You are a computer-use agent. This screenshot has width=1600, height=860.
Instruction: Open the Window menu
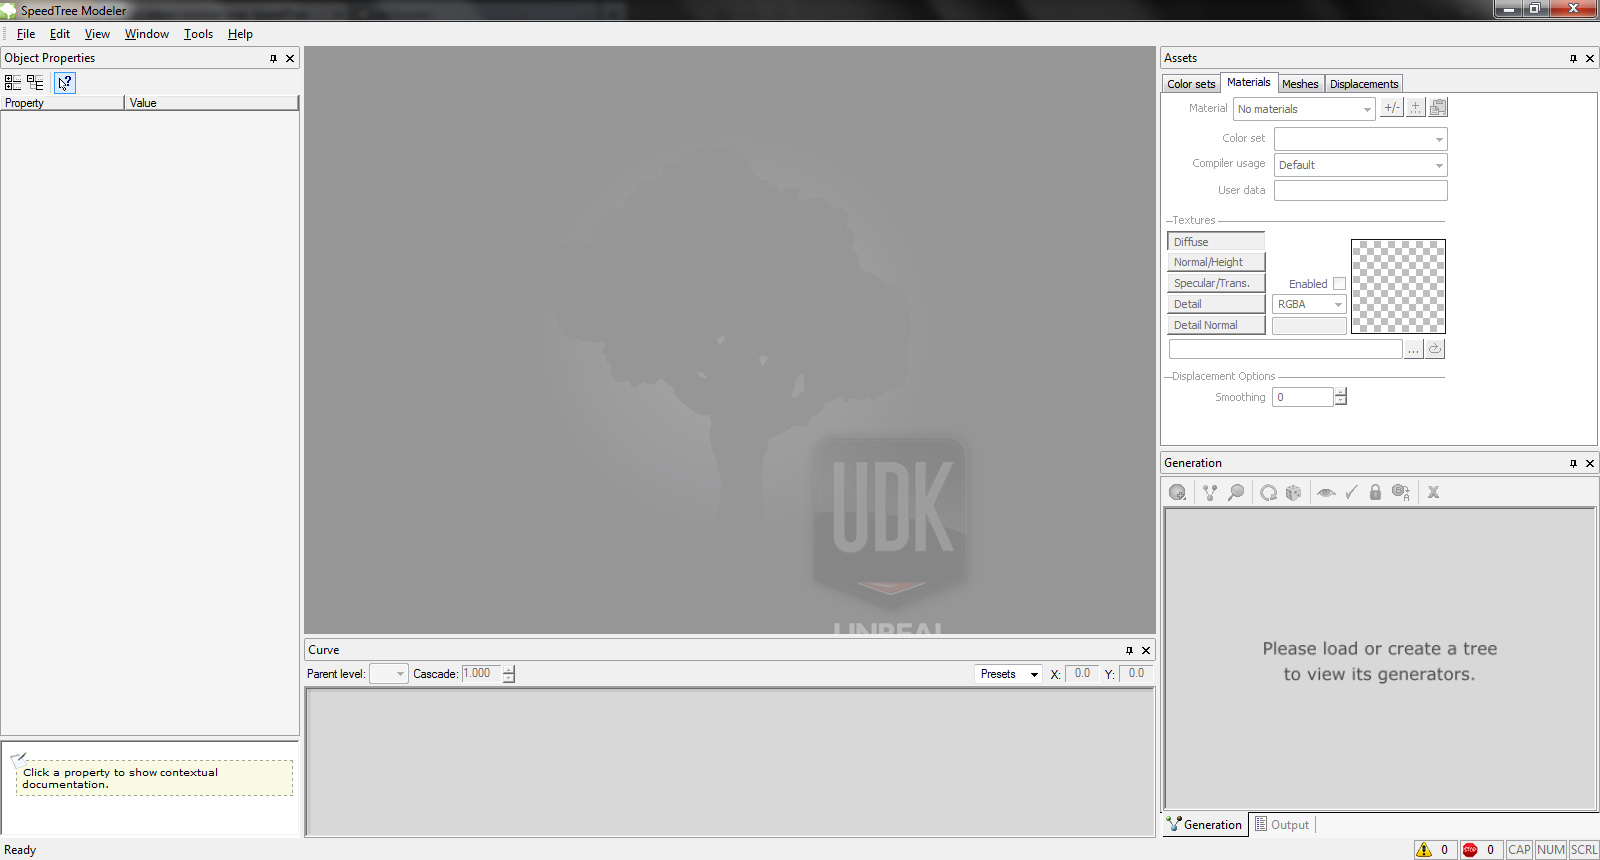click(x=147, y=34)
